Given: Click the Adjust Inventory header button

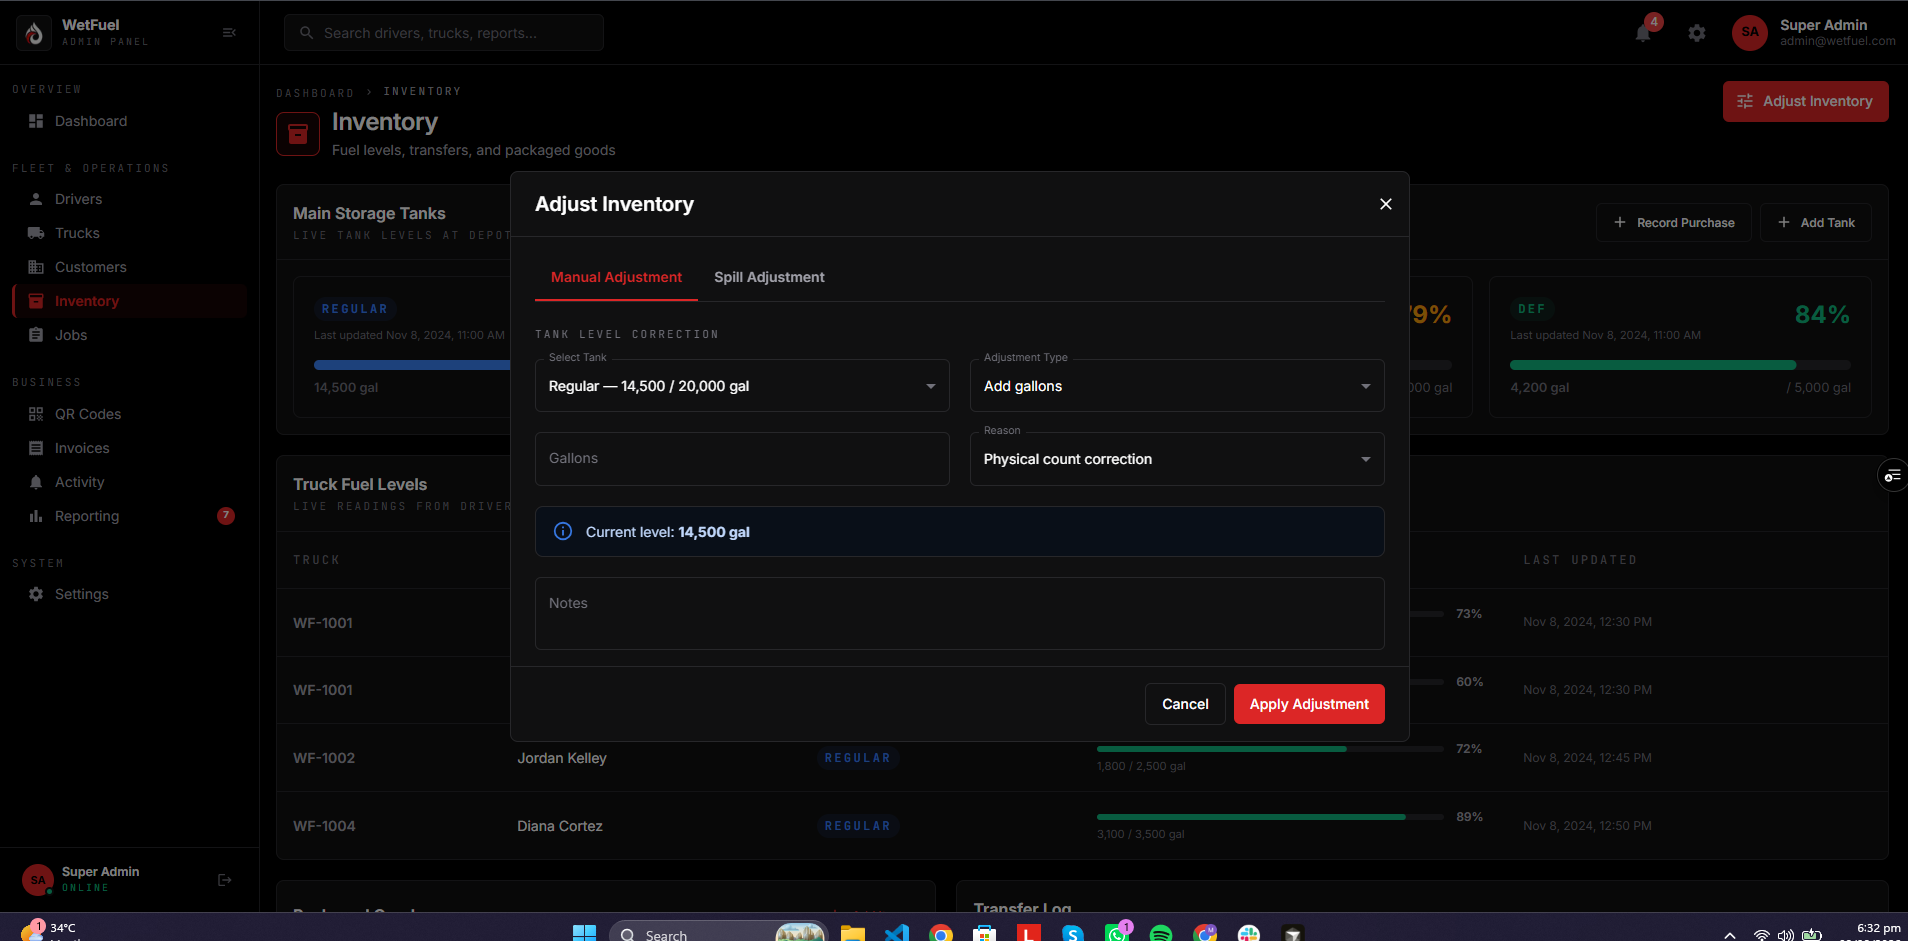Looking at the screenshot, I should 1805,102.
